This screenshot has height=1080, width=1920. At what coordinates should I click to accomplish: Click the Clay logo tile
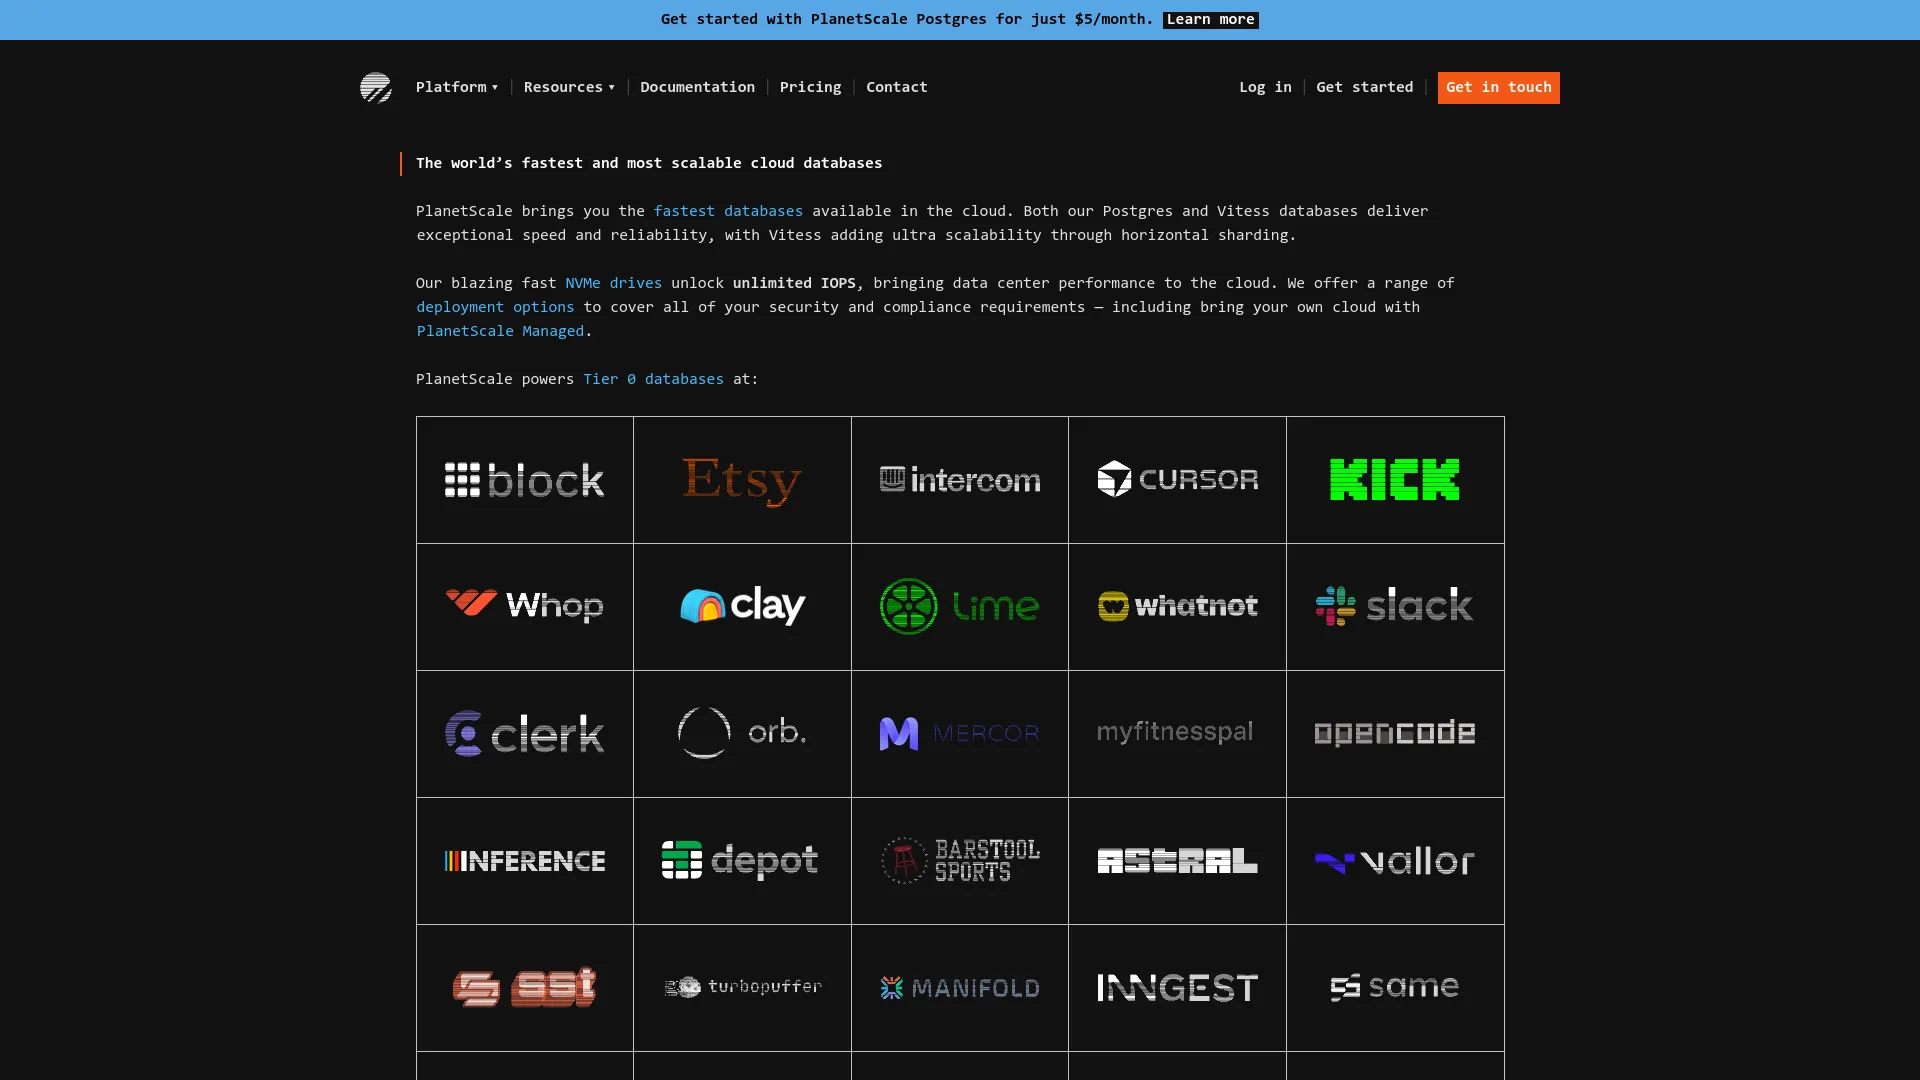pos(742,607)
